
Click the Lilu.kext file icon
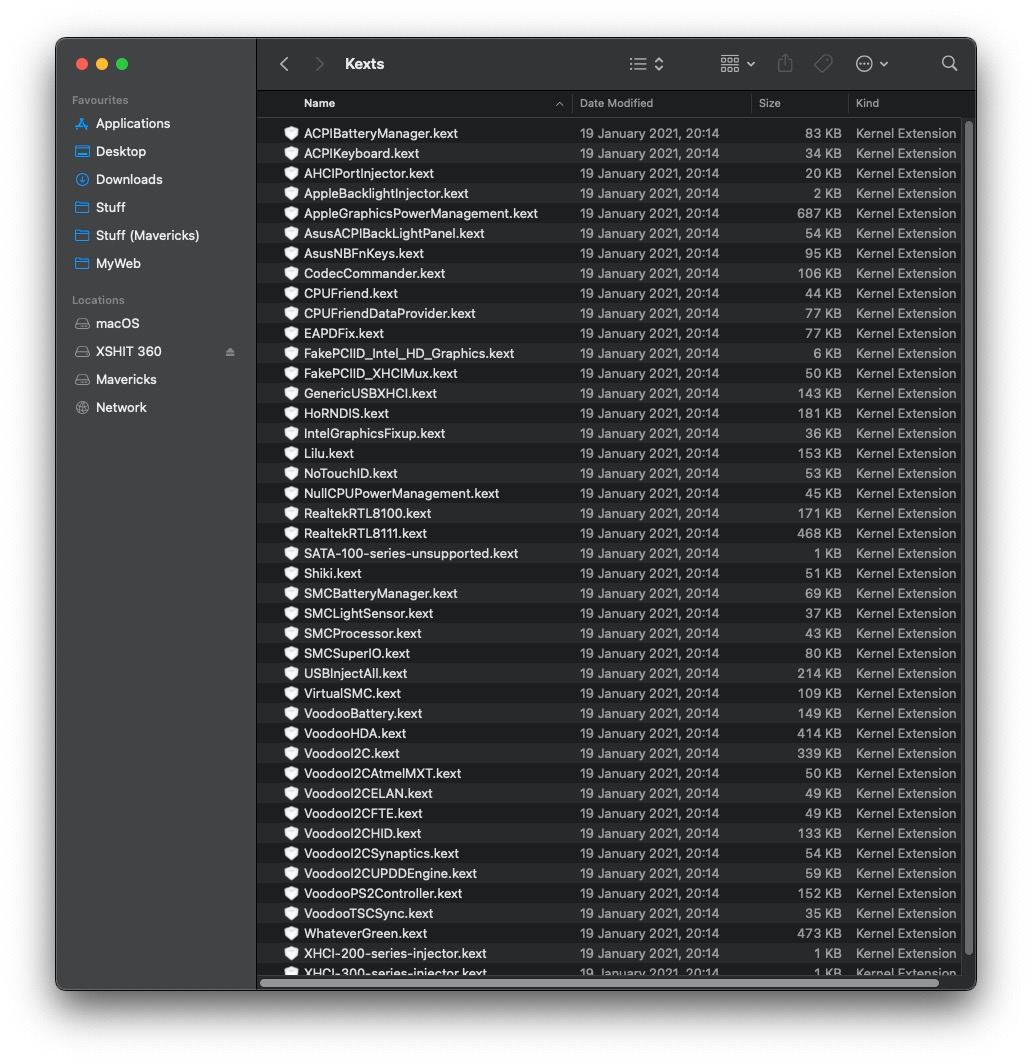(292, 453)
